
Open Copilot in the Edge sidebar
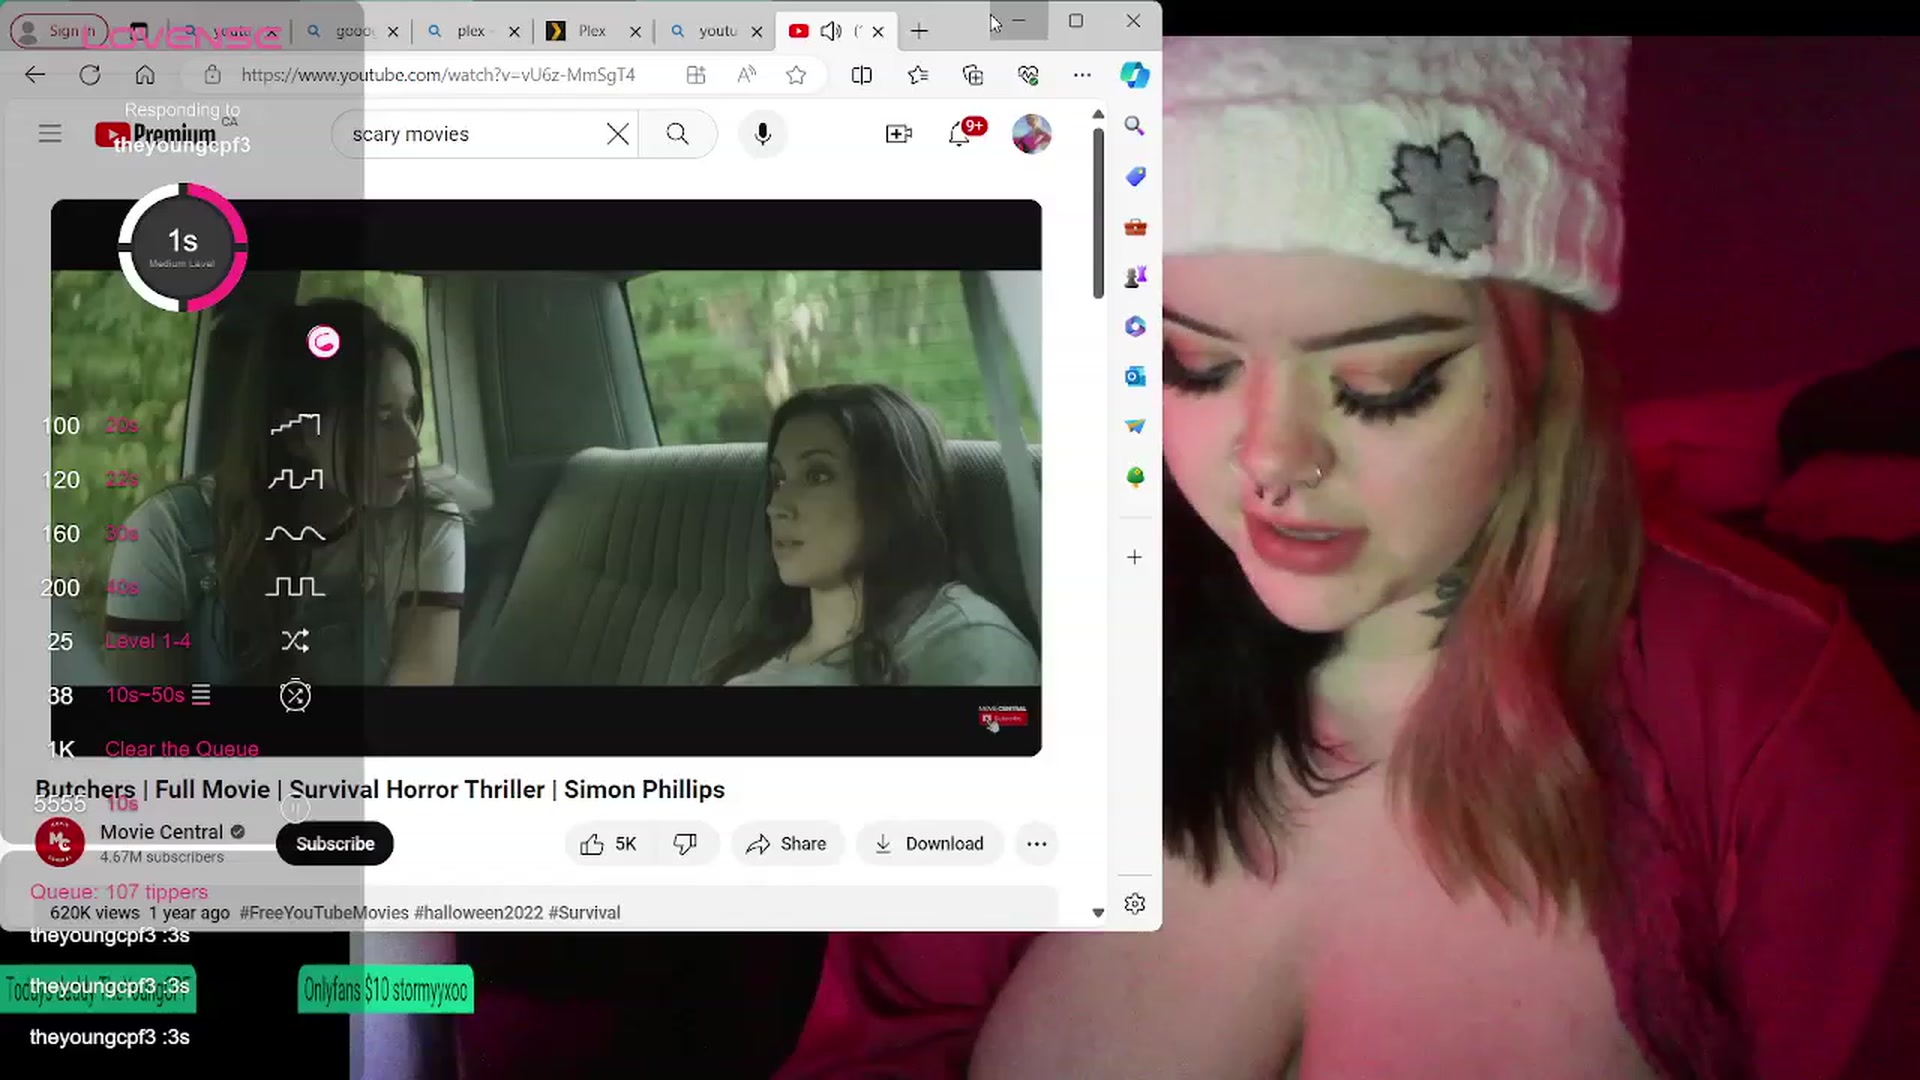point(1134,75)
